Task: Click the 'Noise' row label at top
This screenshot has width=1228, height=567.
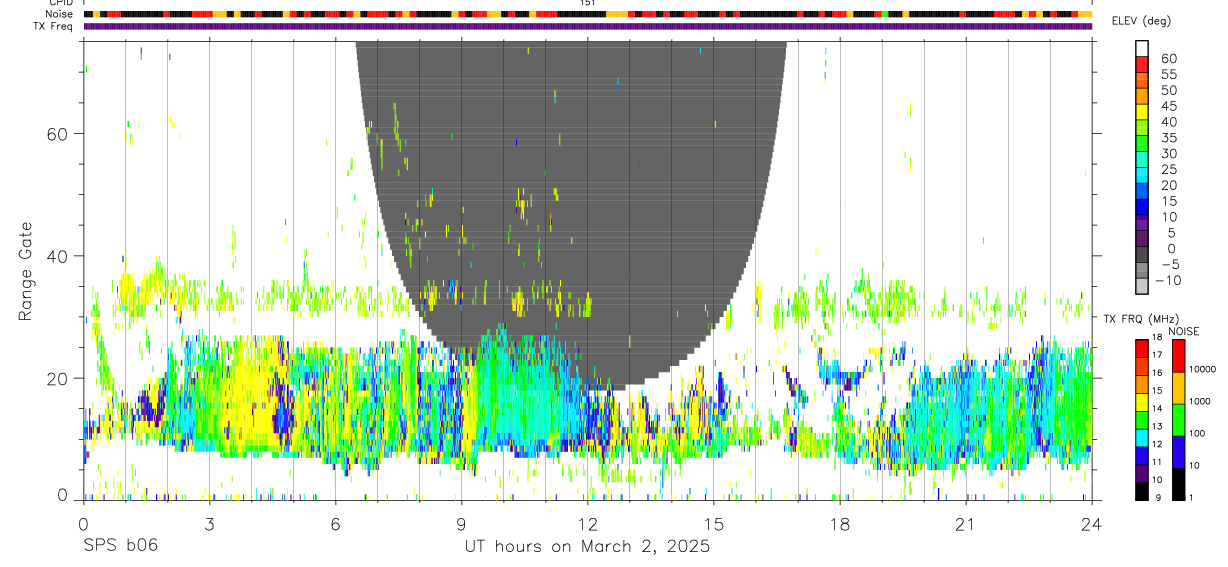Action: click(61, 15)
